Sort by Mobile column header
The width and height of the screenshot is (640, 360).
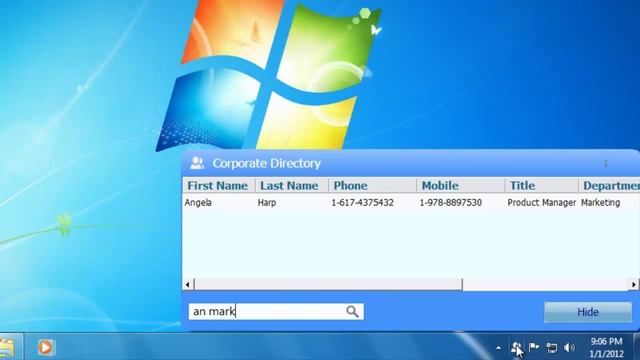point(461,186)
